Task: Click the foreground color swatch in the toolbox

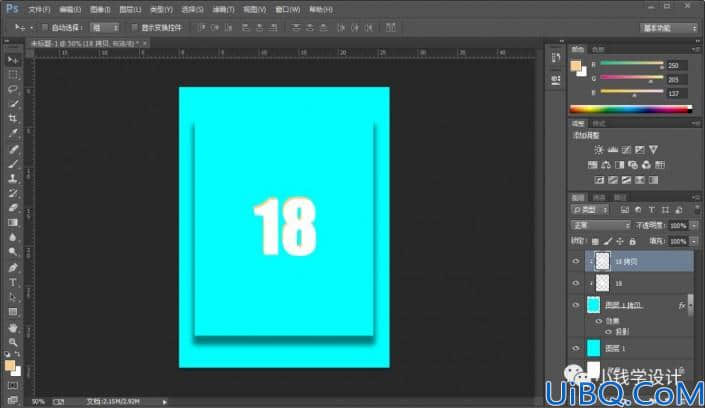Action: point(10,365)
